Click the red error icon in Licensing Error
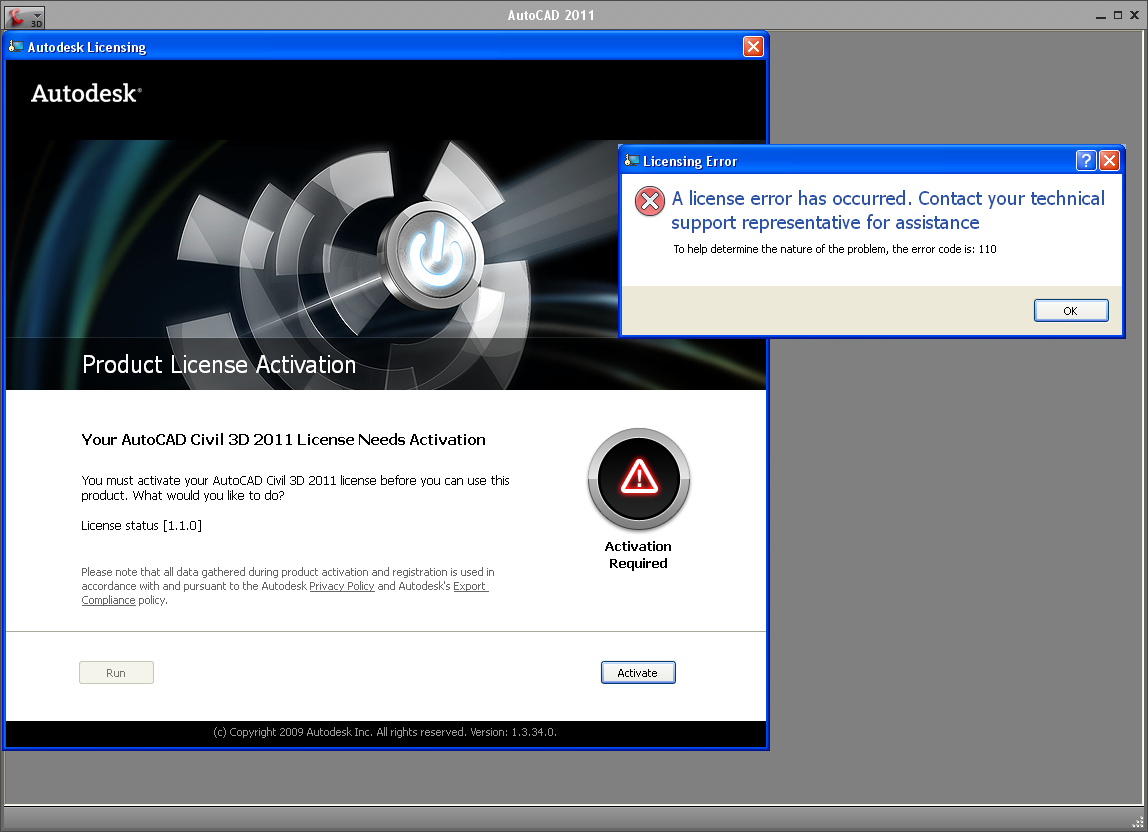 tap(649, 201)
